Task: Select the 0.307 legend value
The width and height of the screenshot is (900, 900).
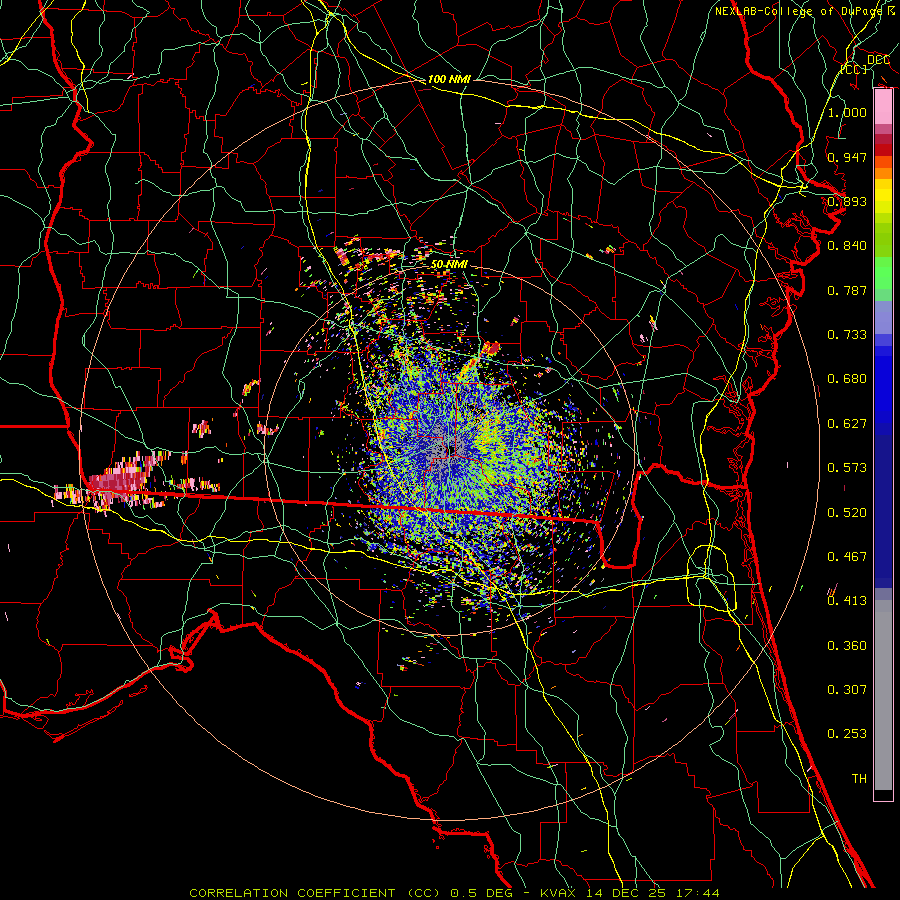Action: pyautogui.click(x=847, y=689)
